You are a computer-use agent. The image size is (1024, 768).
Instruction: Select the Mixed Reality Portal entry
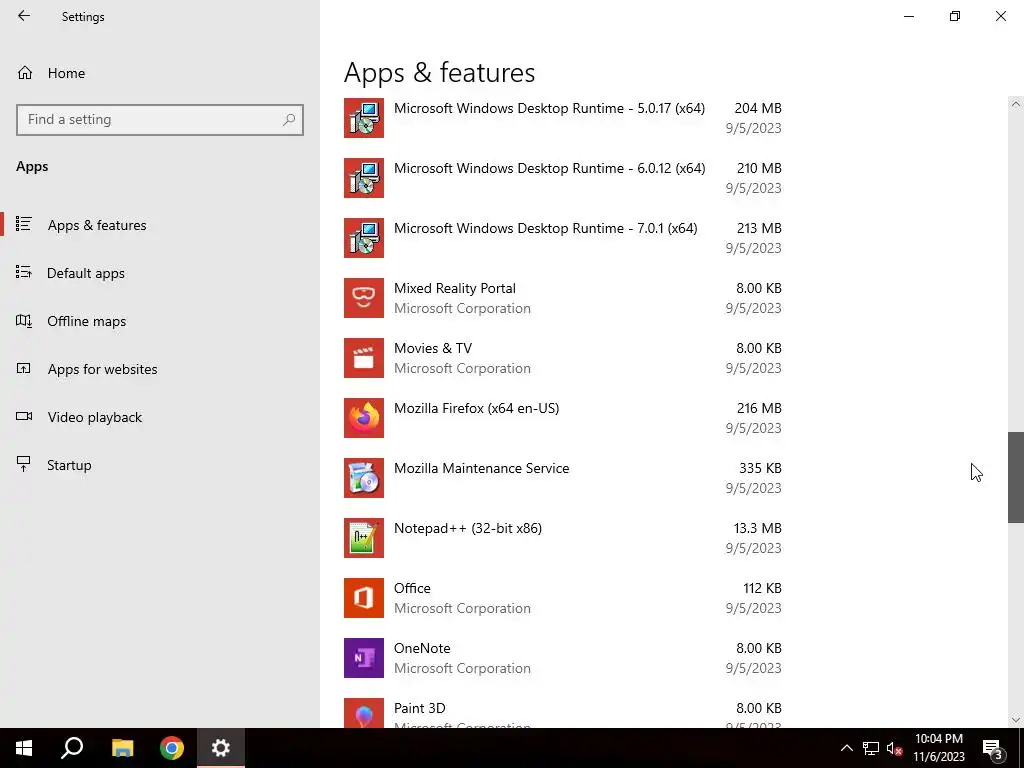(x=563, y=298)
